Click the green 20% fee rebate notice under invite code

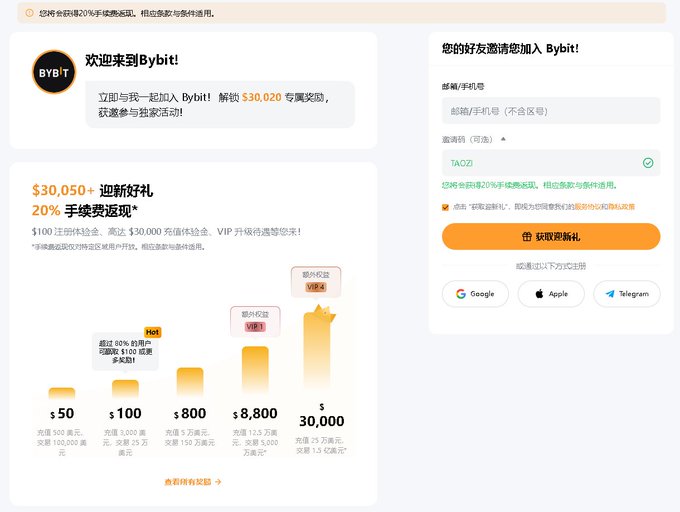click(529, 186)
